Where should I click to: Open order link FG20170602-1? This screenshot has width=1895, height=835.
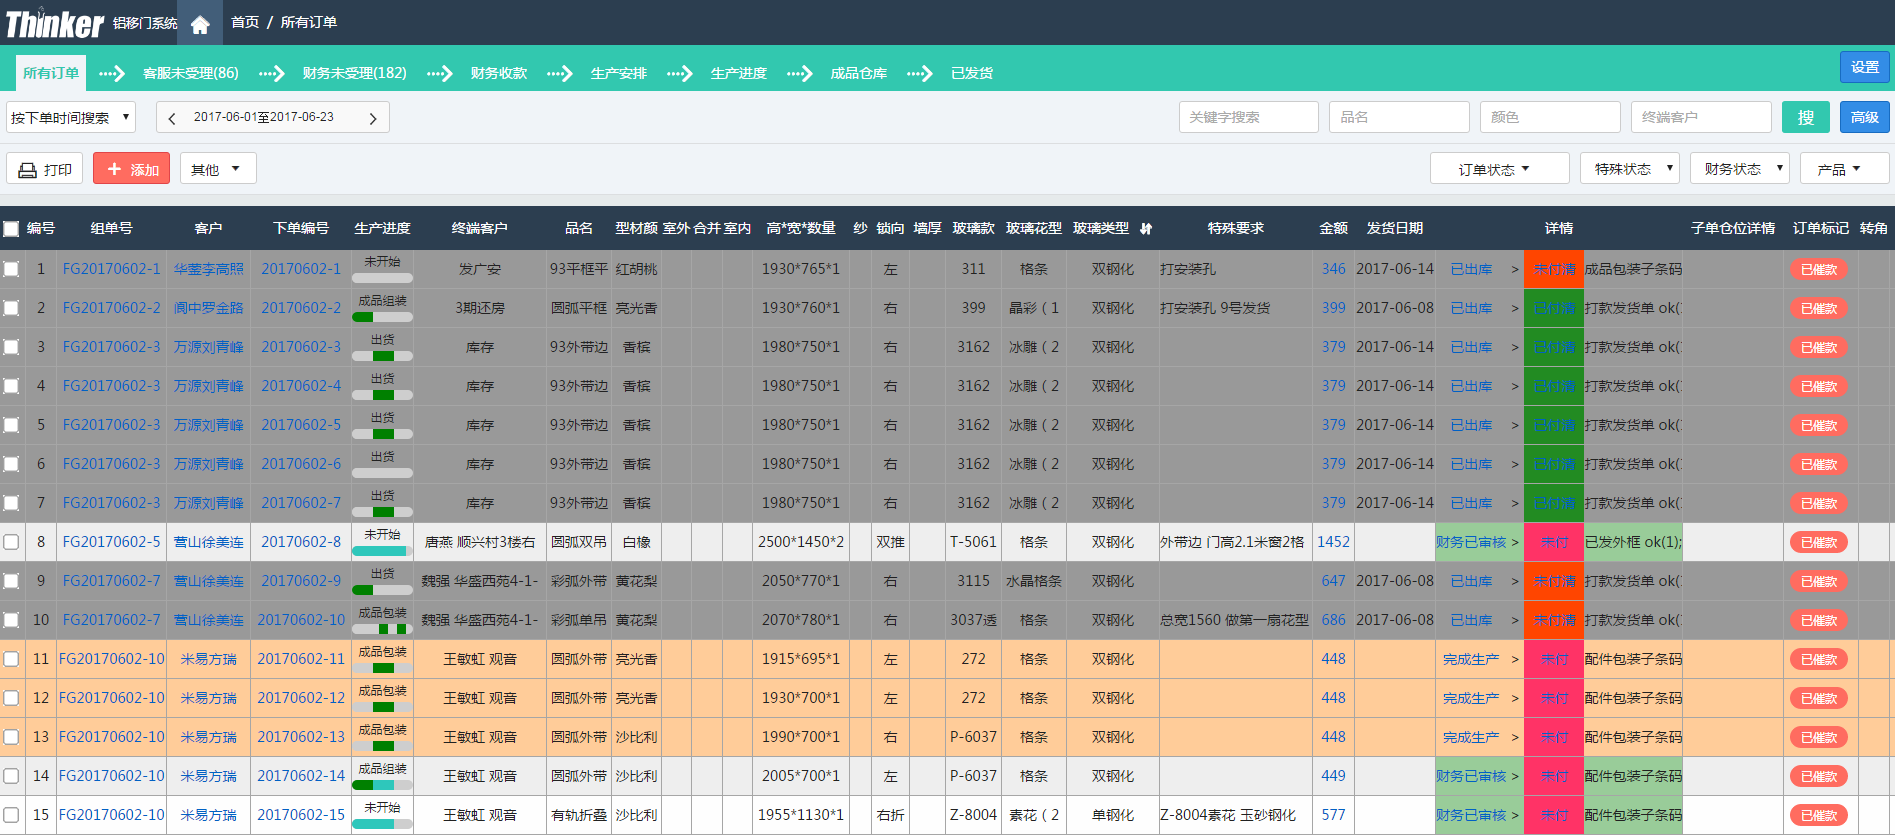tap(111, 269)
